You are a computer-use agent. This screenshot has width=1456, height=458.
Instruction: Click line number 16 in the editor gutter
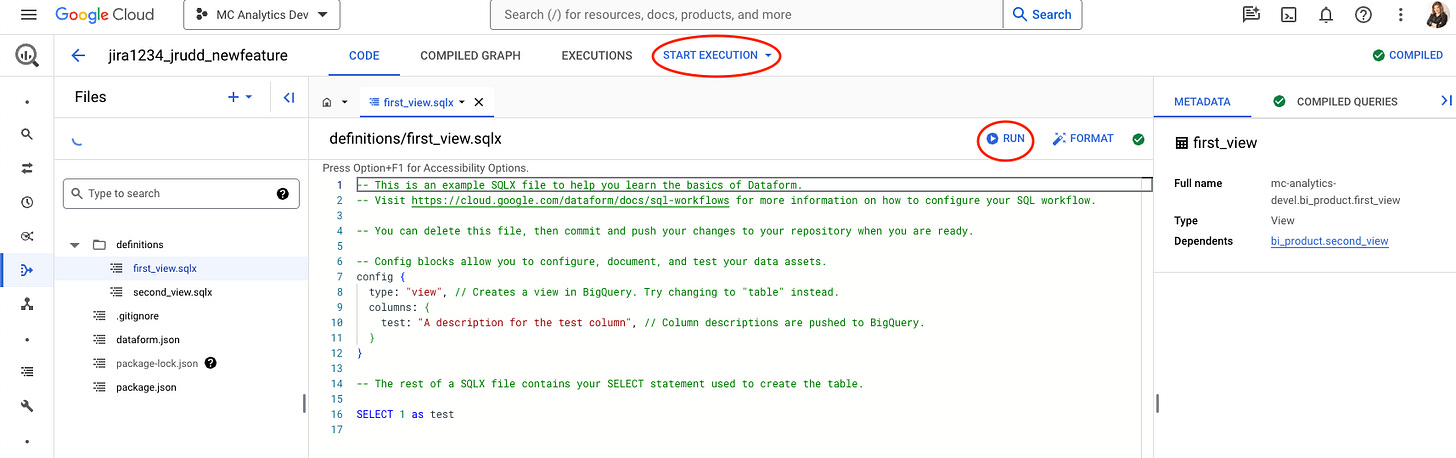pos(336,414)
